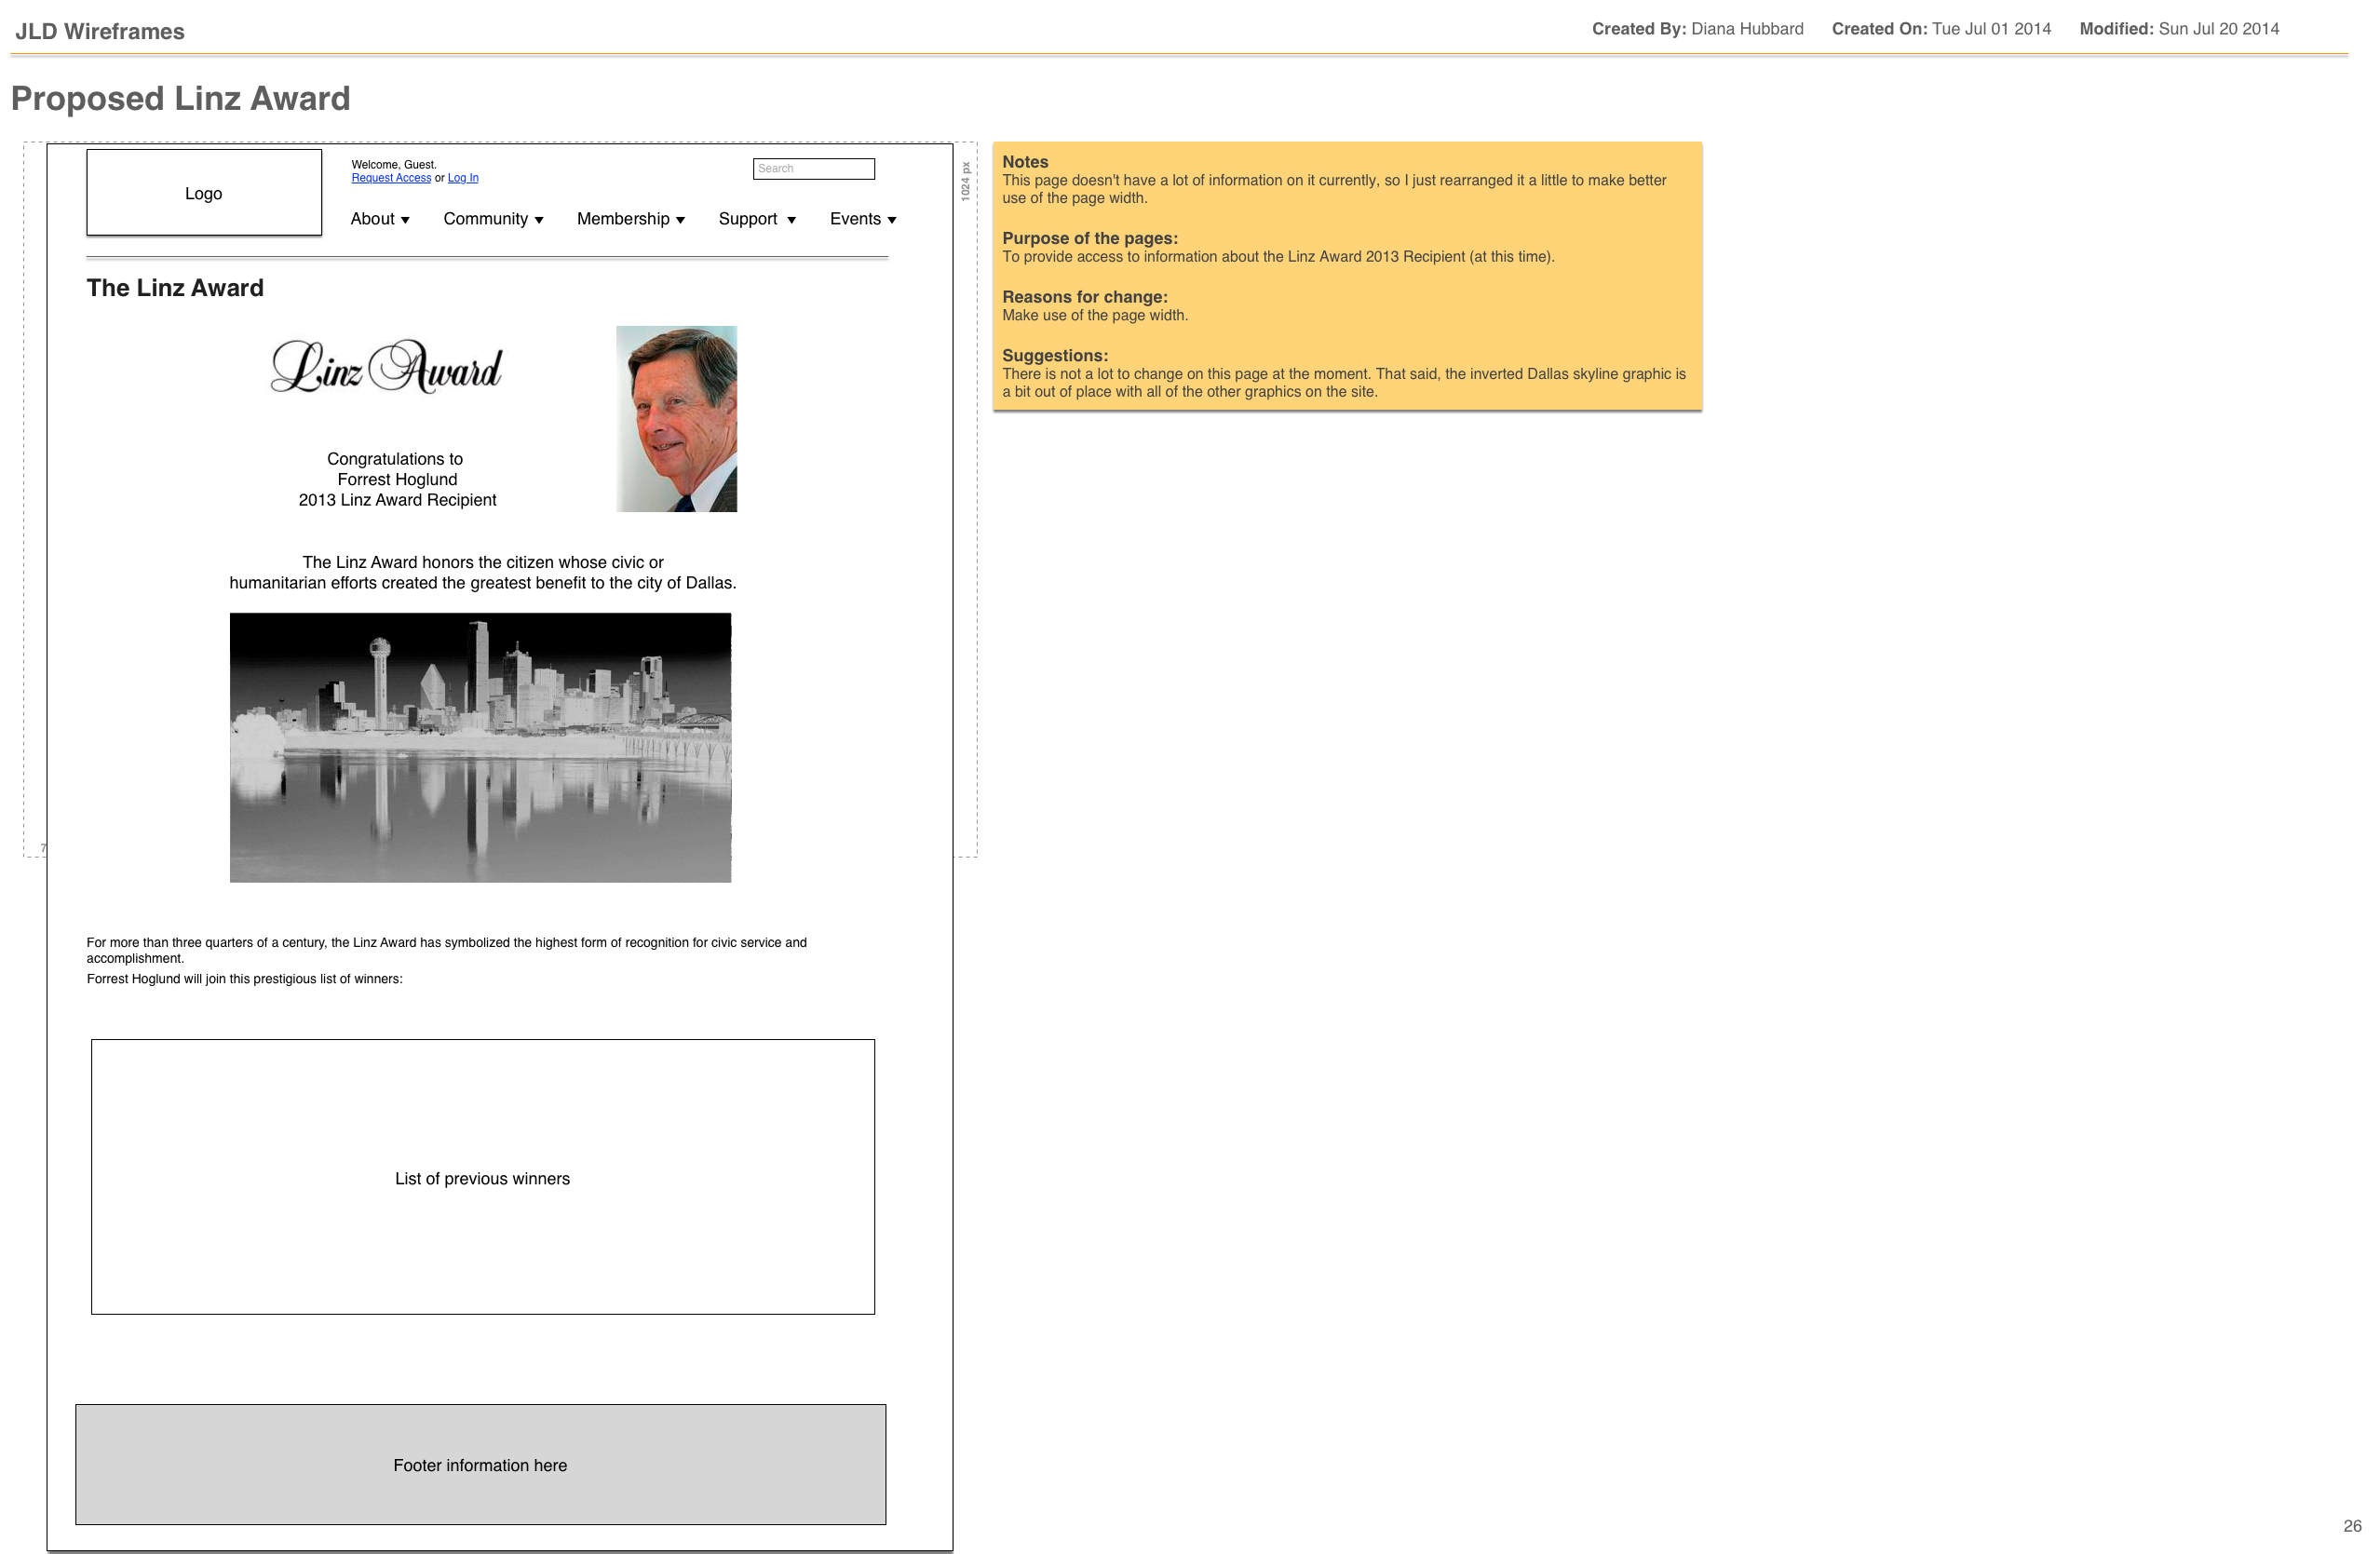The width and height of the screenshot is (2380, 1554).
Task: Click the Logo placeholder box
Action: (x=204, y=193)
